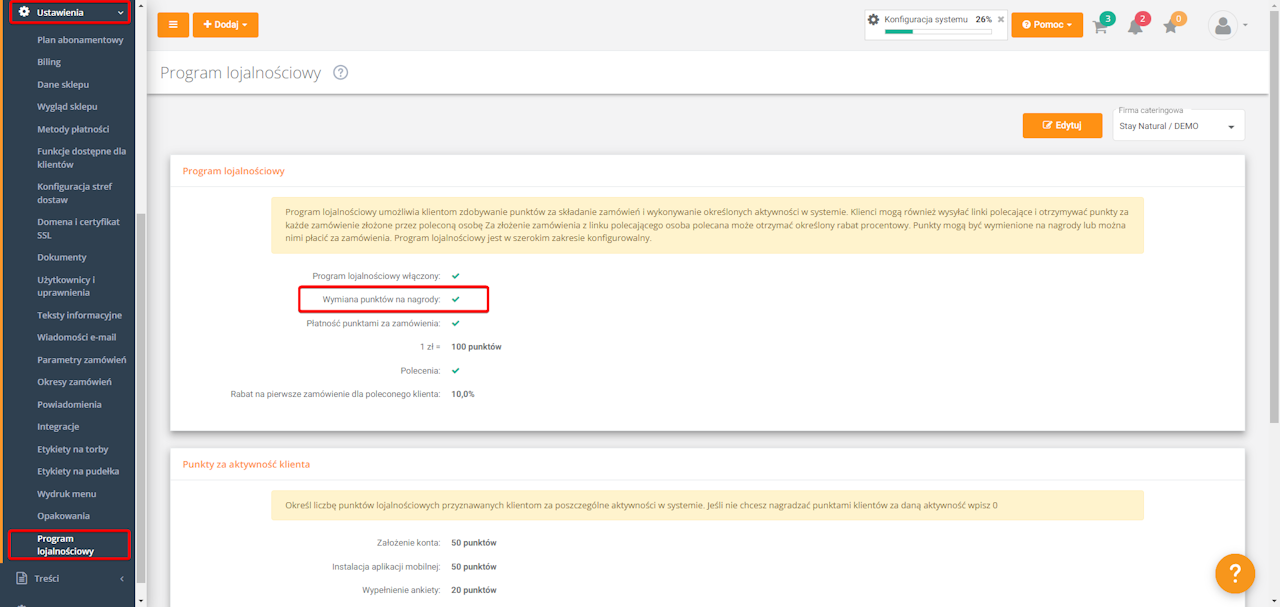Open Użytkownicy i uprawnienia
The width and height of the screenshot is (1280, 607).
(x=66, y=286)
